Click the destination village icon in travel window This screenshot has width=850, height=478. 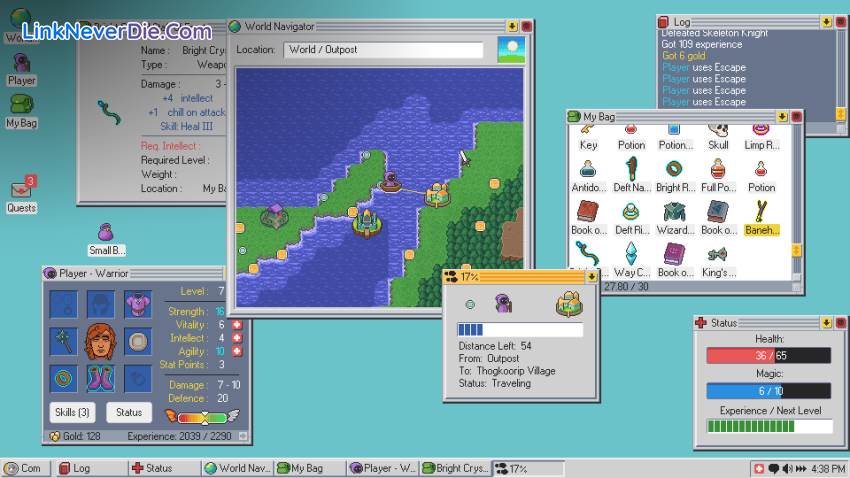pos(569,304)
